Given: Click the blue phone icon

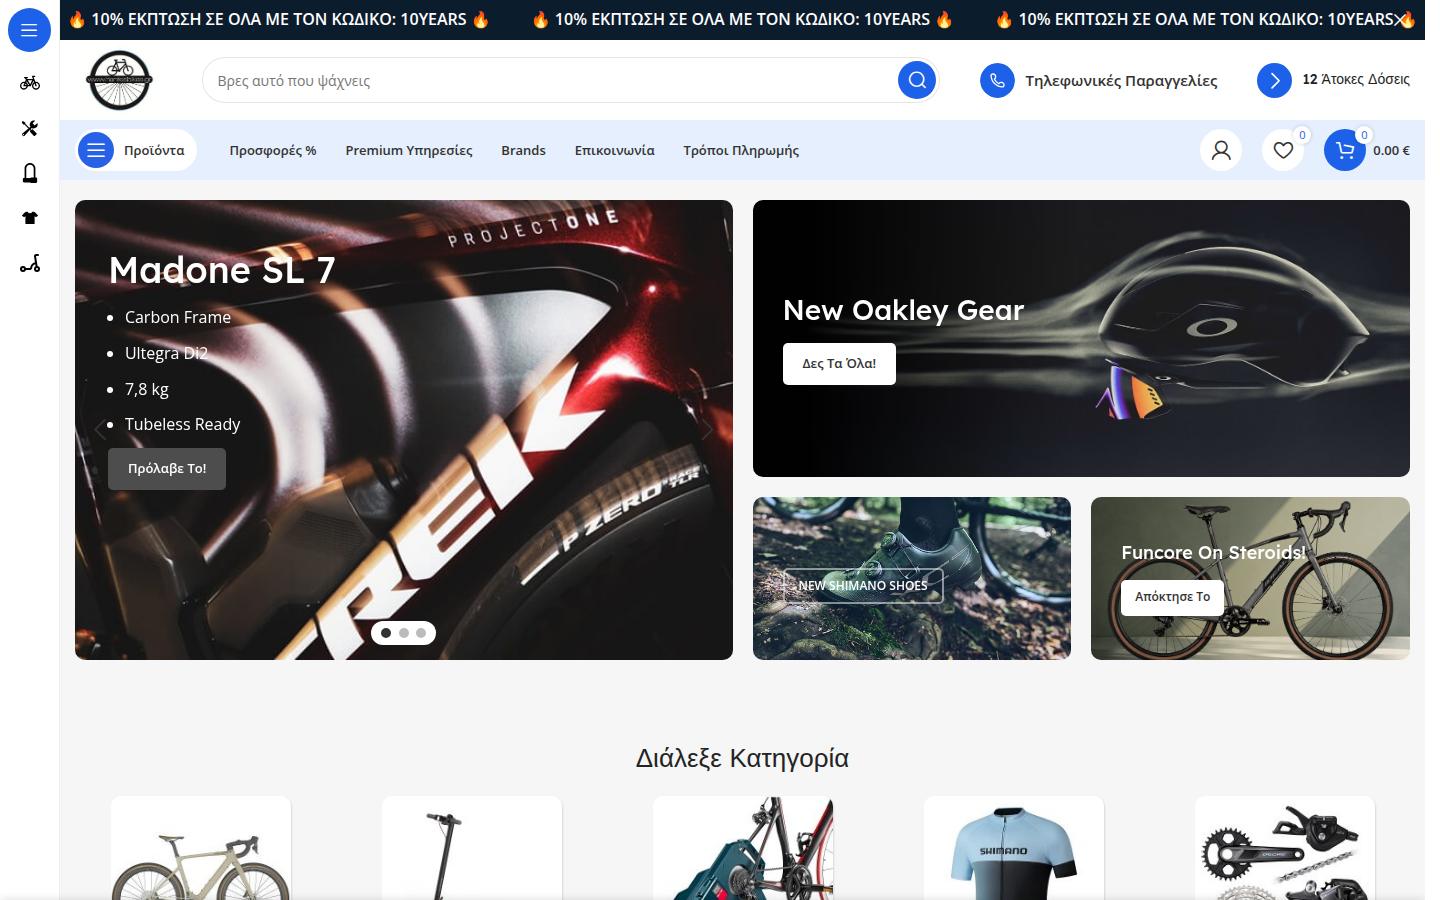Looking at the screenshot, I should (x=997, y=80).
